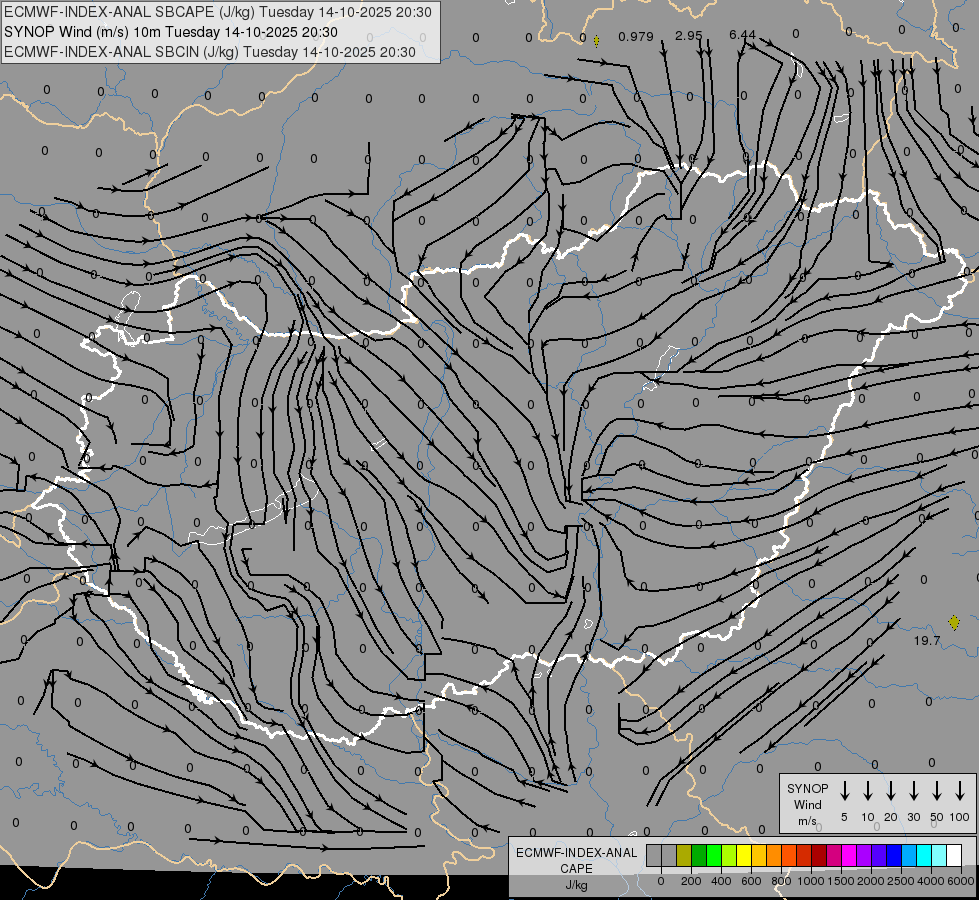Select the amber CAPE legend swatch
This screenshot has height=900, width=979.
tap(759, 855)
